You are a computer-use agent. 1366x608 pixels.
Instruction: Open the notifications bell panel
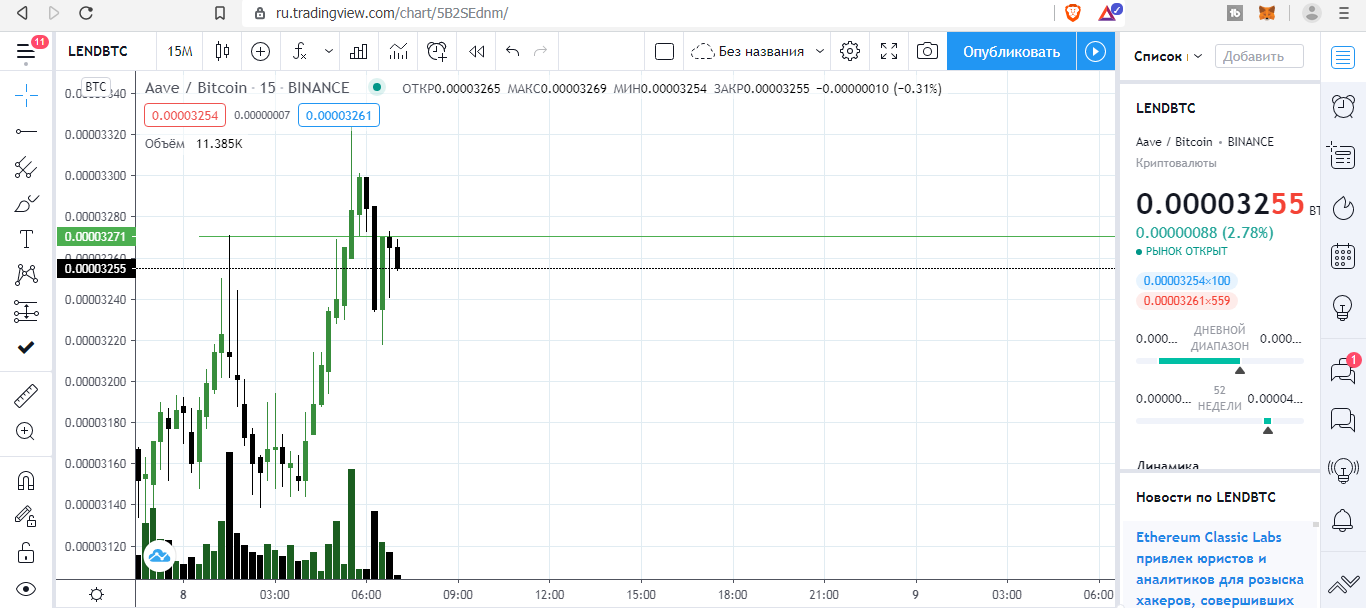click(x=1343, y=519)
